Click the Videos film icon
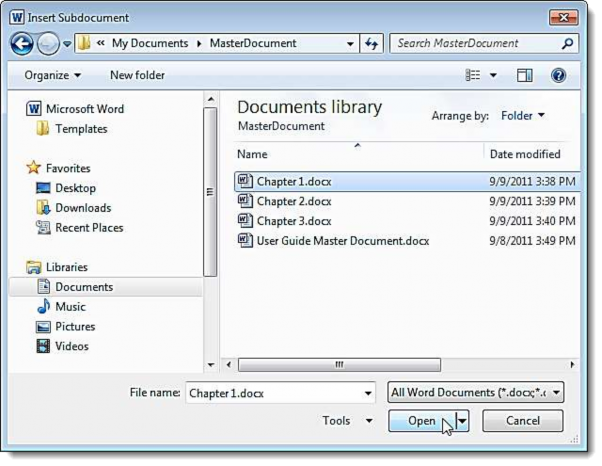The image size is (602, 466). pyautogui.click(x=43, y=346)
